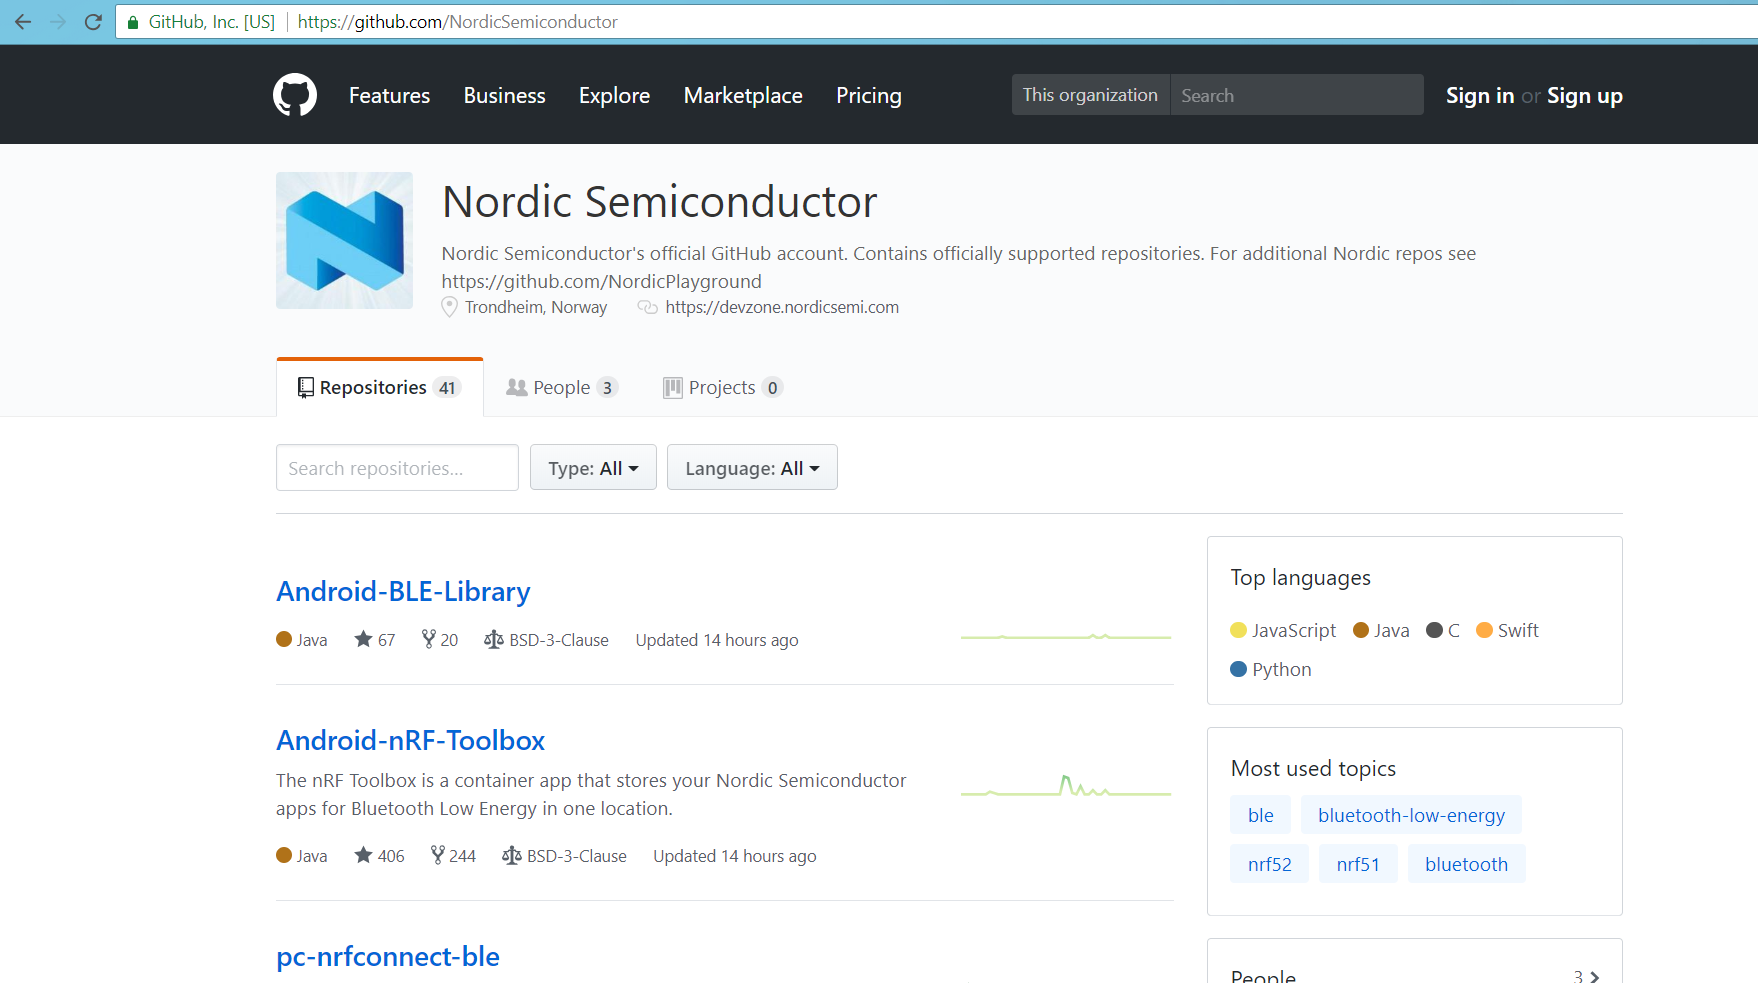
Task: Click the https://github.com/NordicPlayground text
Action: [x=601, y=281]
